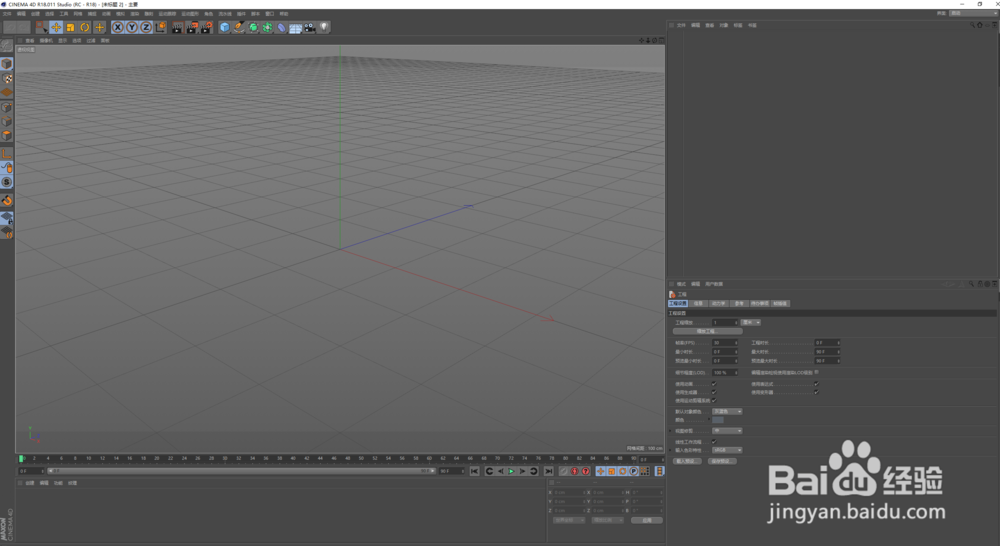This screenshot has width=1000, height=546.
Task: Open project scale unit dropdown
Action: click(751, 323)
